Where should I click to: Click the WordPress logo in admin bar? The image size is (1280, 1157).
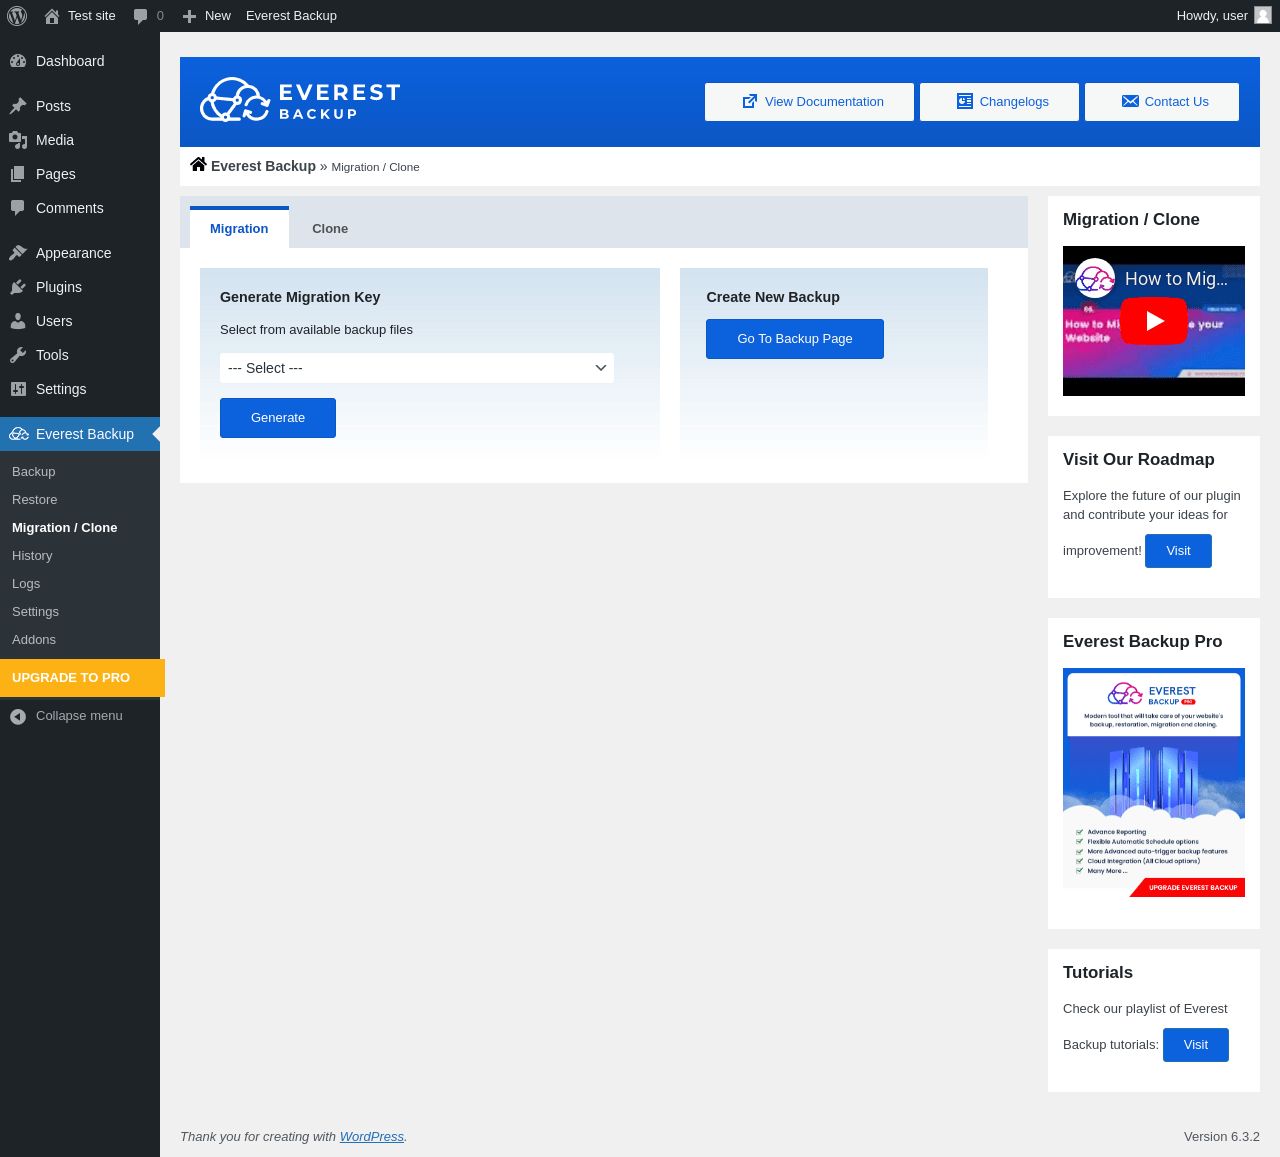pyautogui.click(x=17, y=16)
